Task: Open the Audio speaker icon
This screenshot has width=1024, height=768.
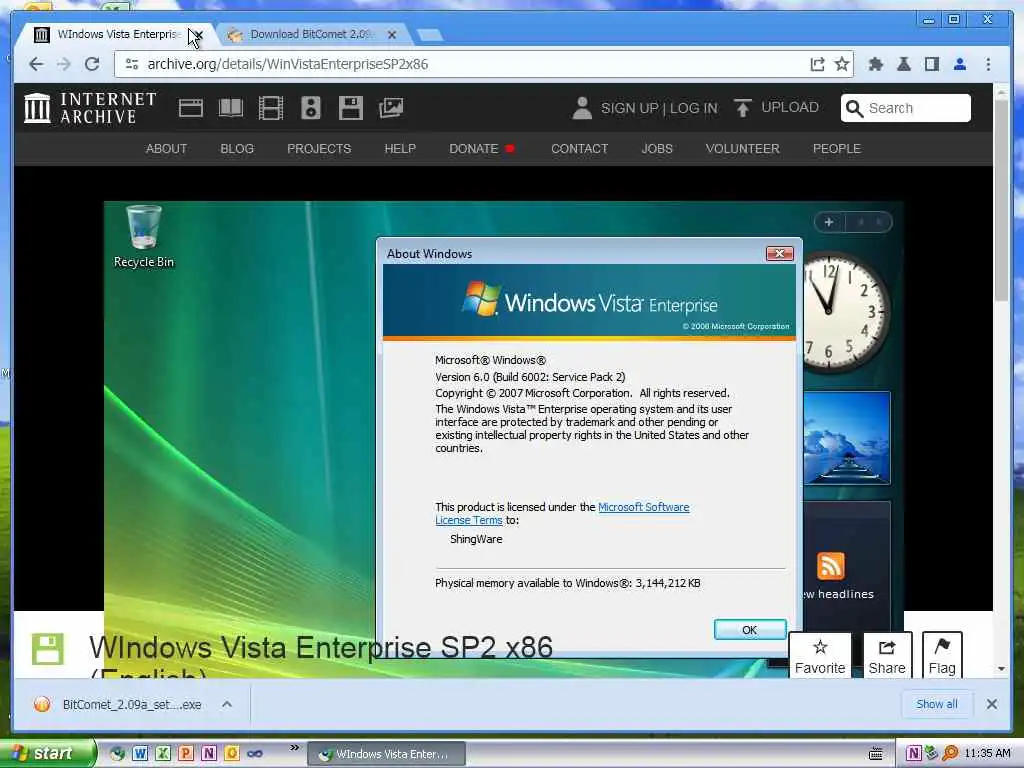Action: pos(311,108)
